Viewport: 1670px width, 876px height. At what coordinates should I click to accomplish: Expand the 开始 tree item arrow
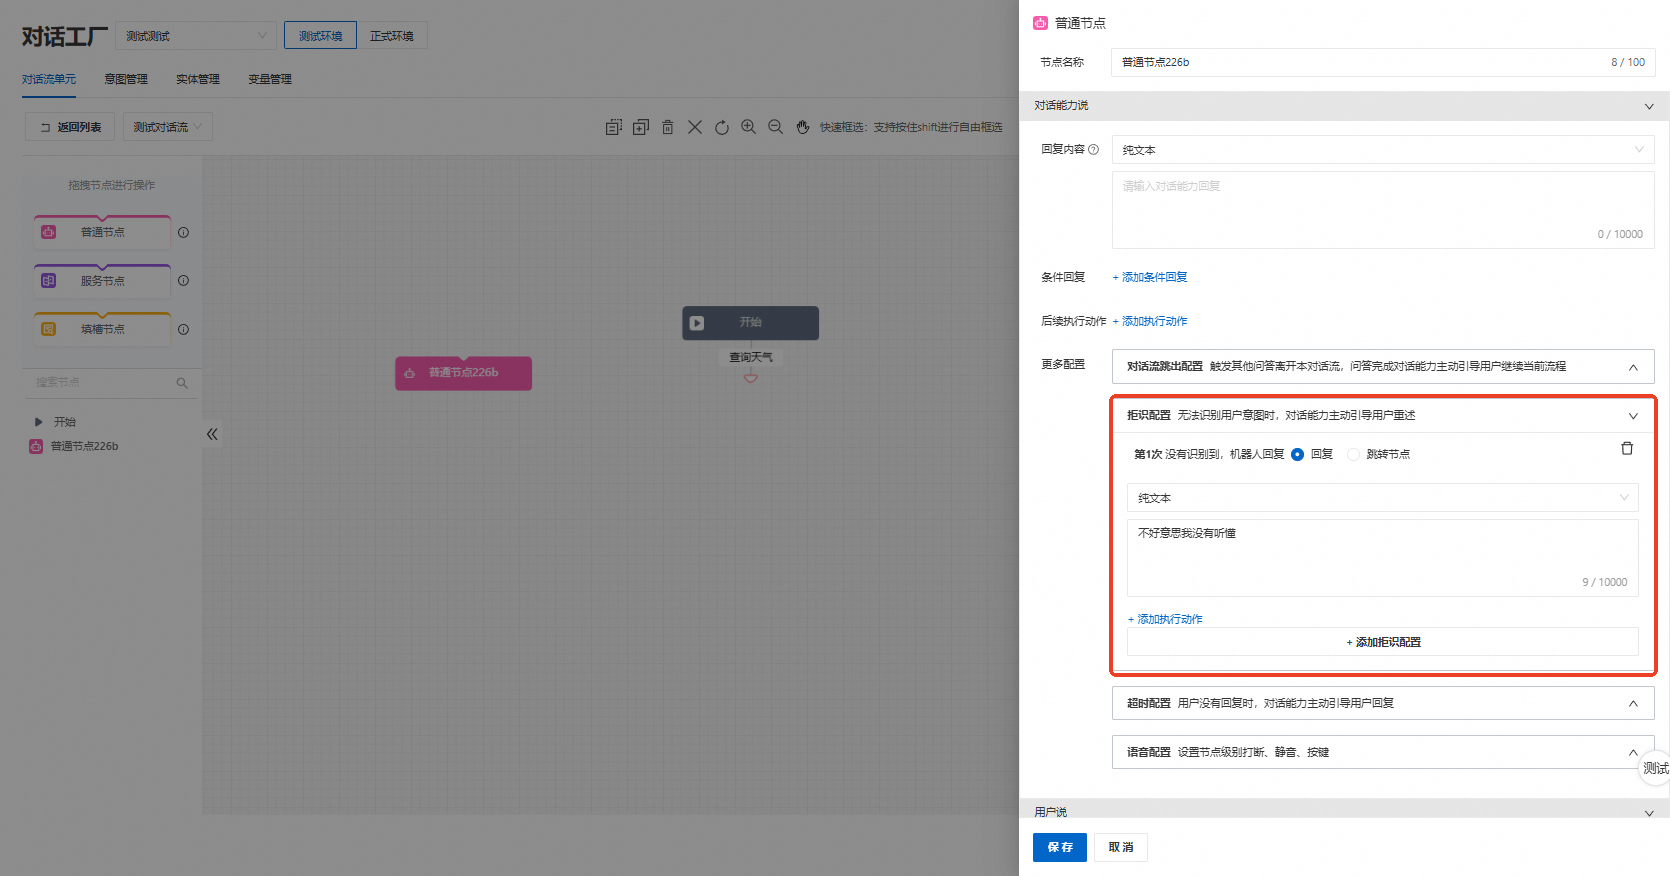click(39, 422)
